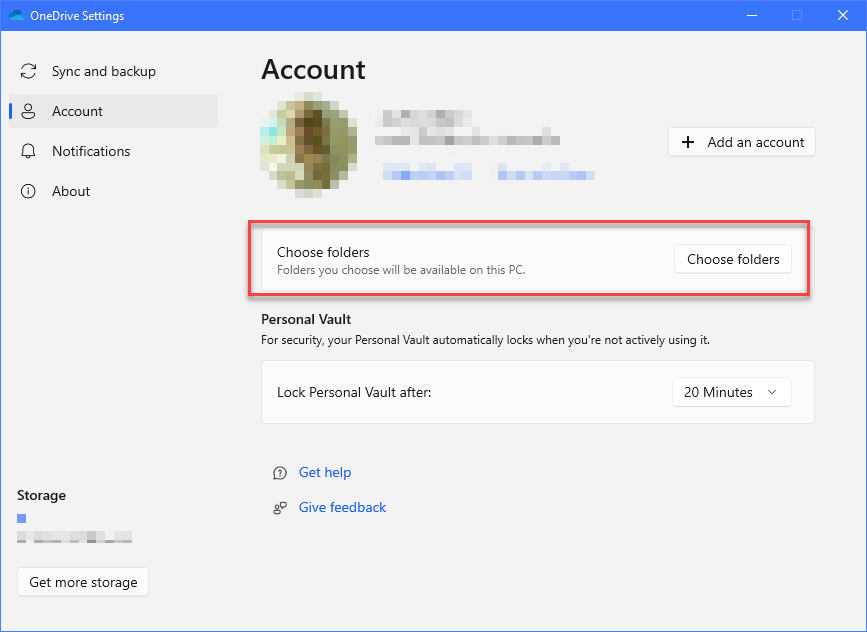The height and width of the screenshot is (632, 867).
Task: Click the Give feedback link
Action: point(342,507)
